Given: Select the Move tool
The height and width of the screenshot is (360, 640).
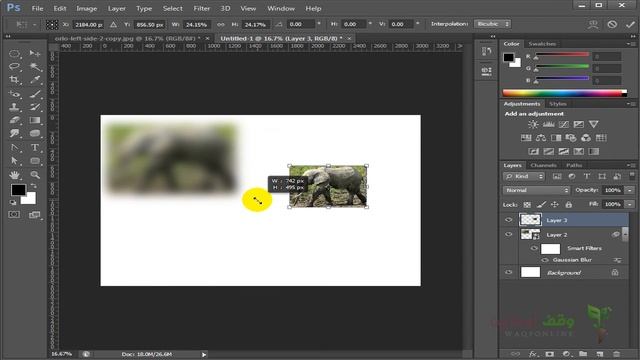Looking at the screenshot, I should [x=35, y=53].
